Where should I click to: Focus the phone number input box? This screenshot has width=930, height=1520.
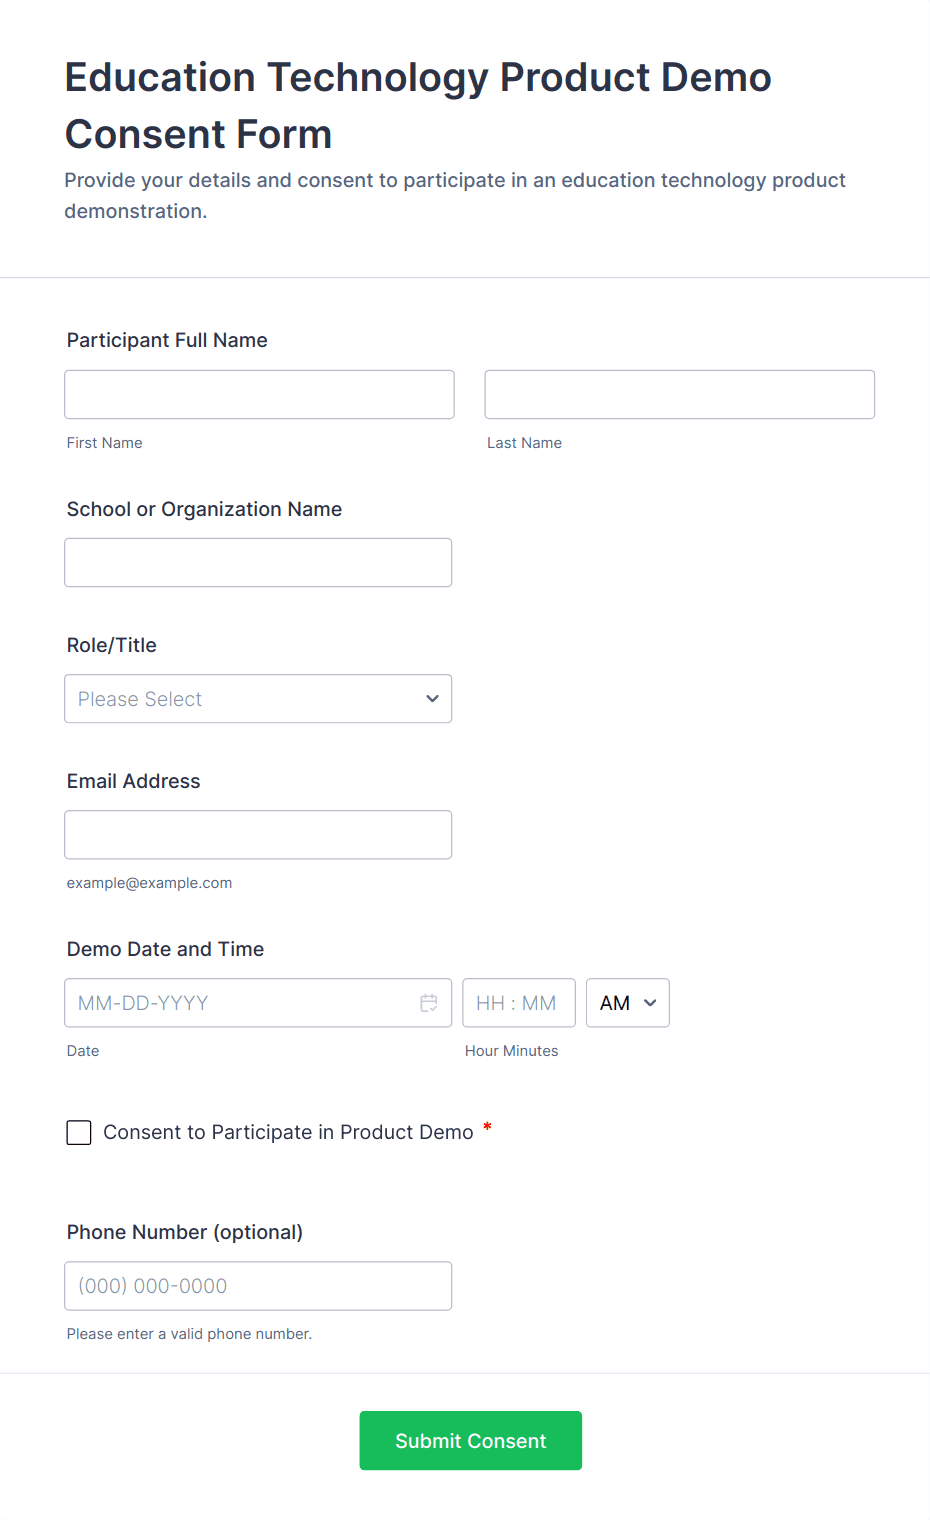(x=258, y=1286)
